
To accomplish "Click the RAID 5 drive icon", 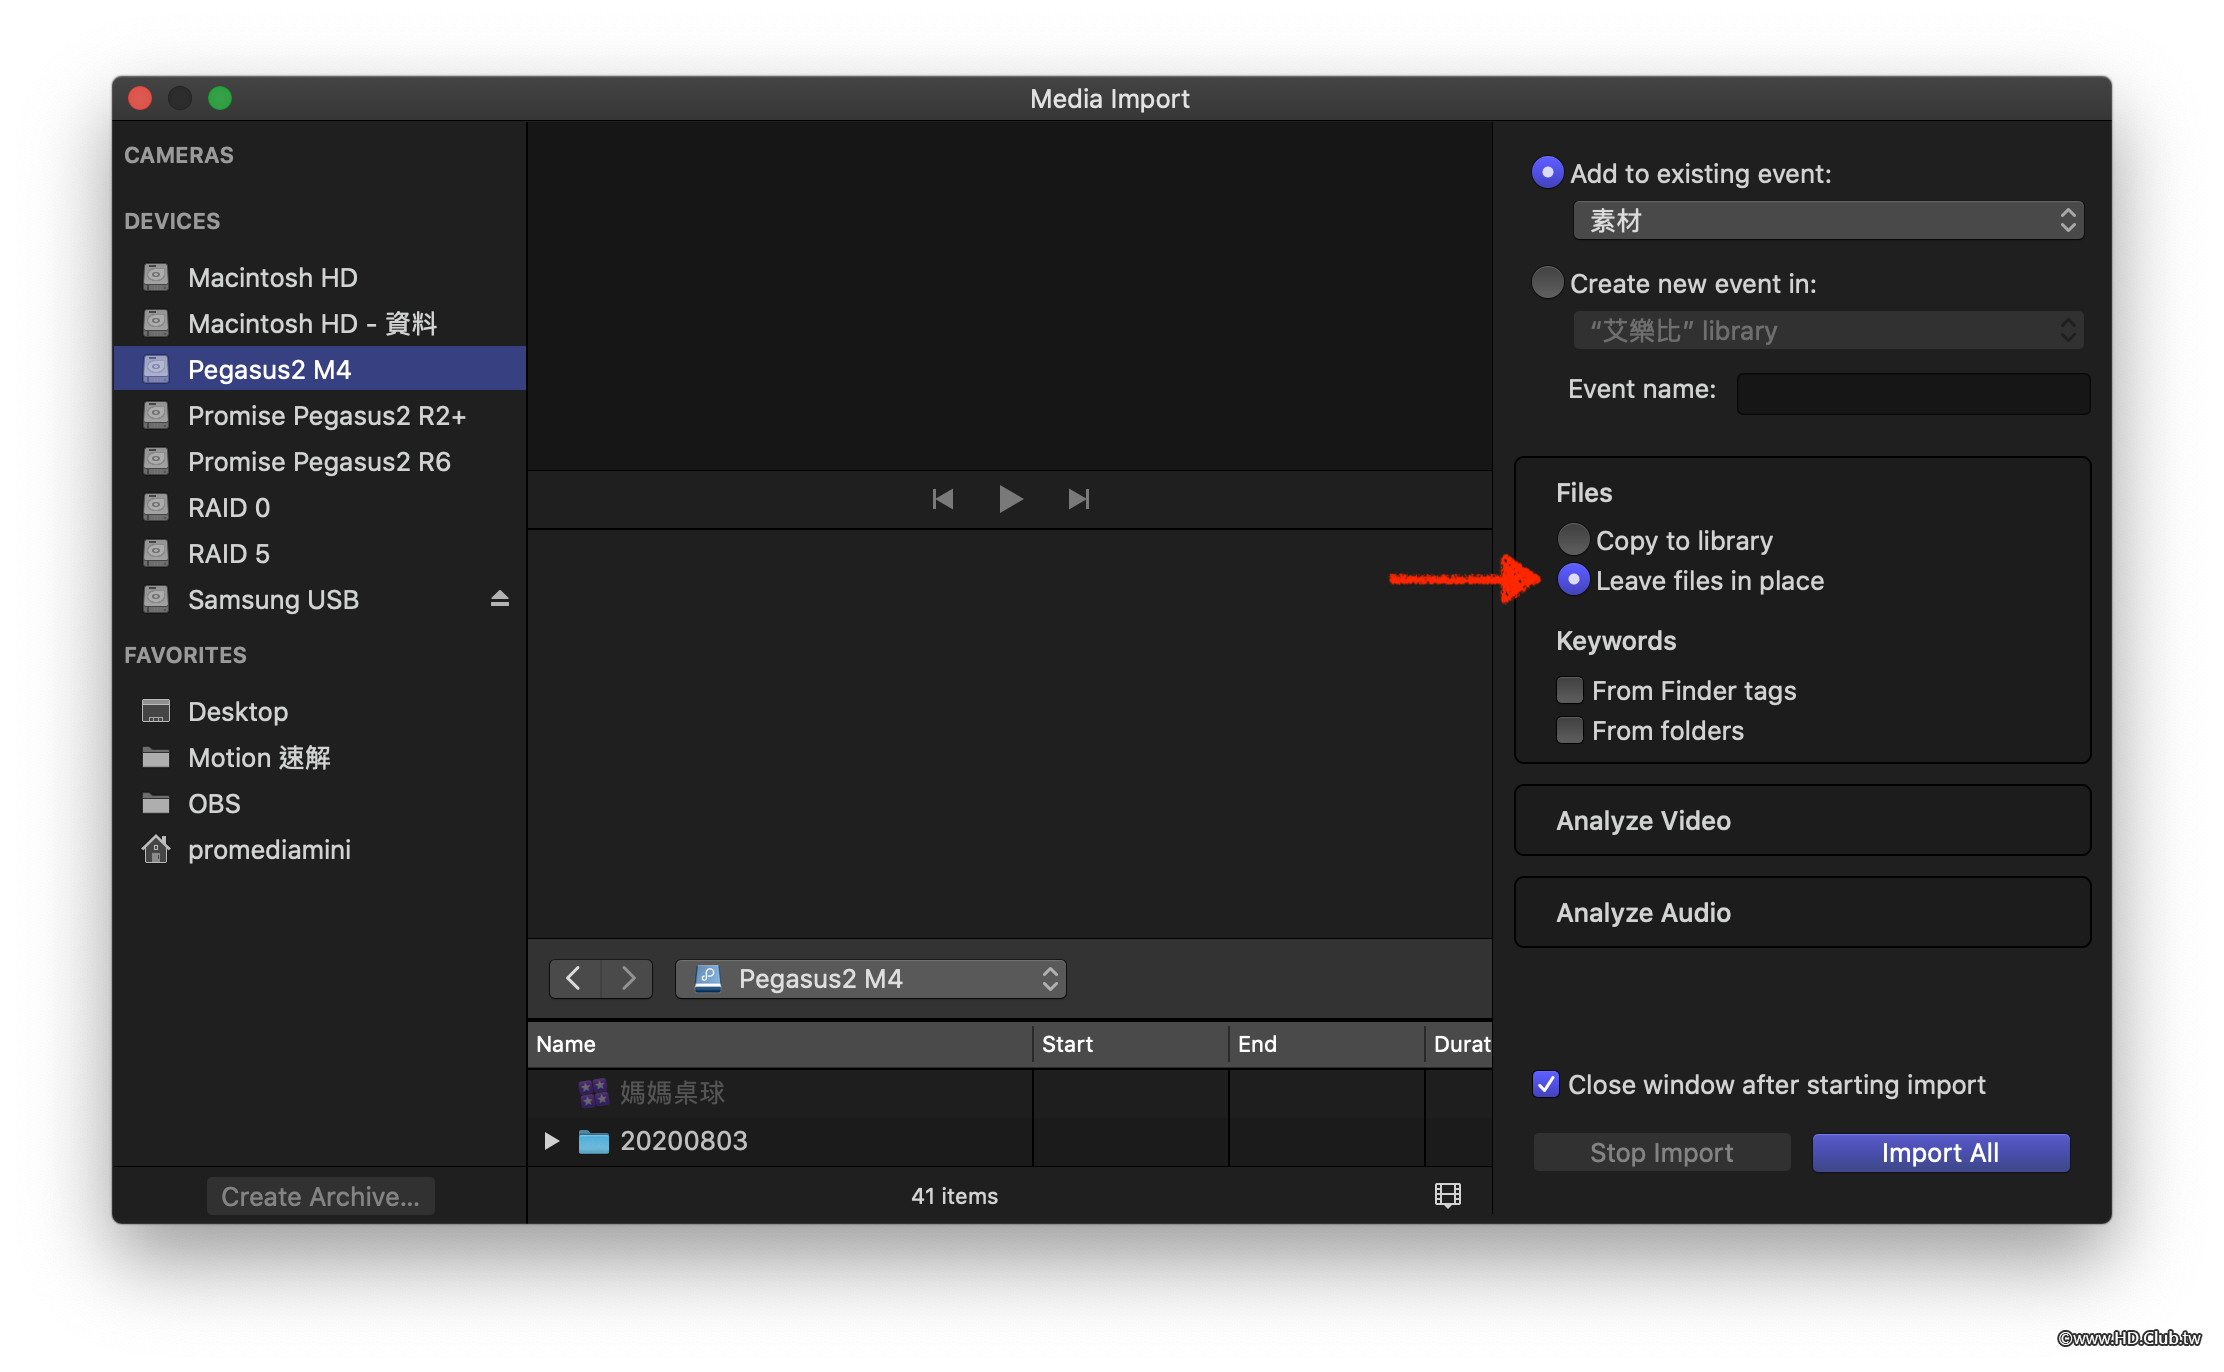I will [x=156, y=553].
